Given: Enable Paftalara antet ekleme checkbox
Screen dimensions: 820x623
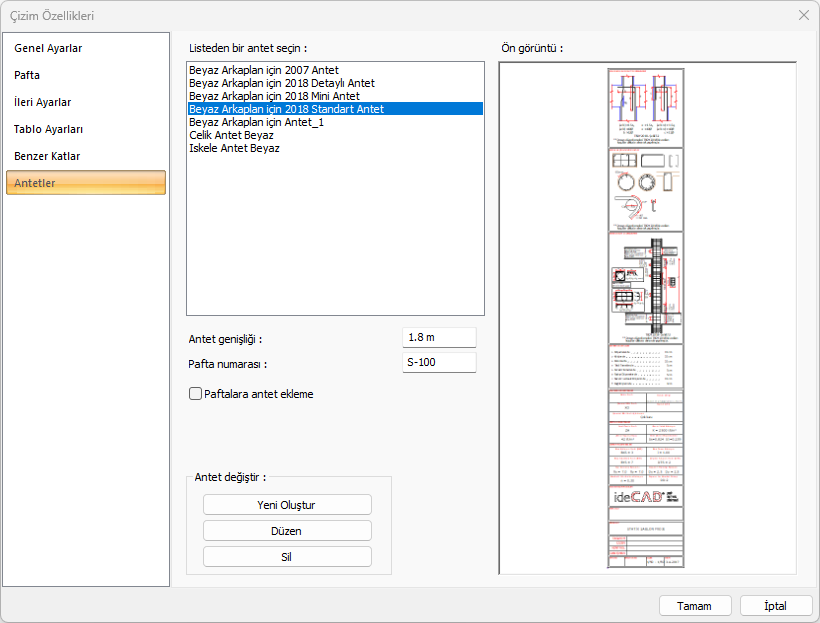Looking at the screenshot, I should pyautogui.click(x=196, y=394).
